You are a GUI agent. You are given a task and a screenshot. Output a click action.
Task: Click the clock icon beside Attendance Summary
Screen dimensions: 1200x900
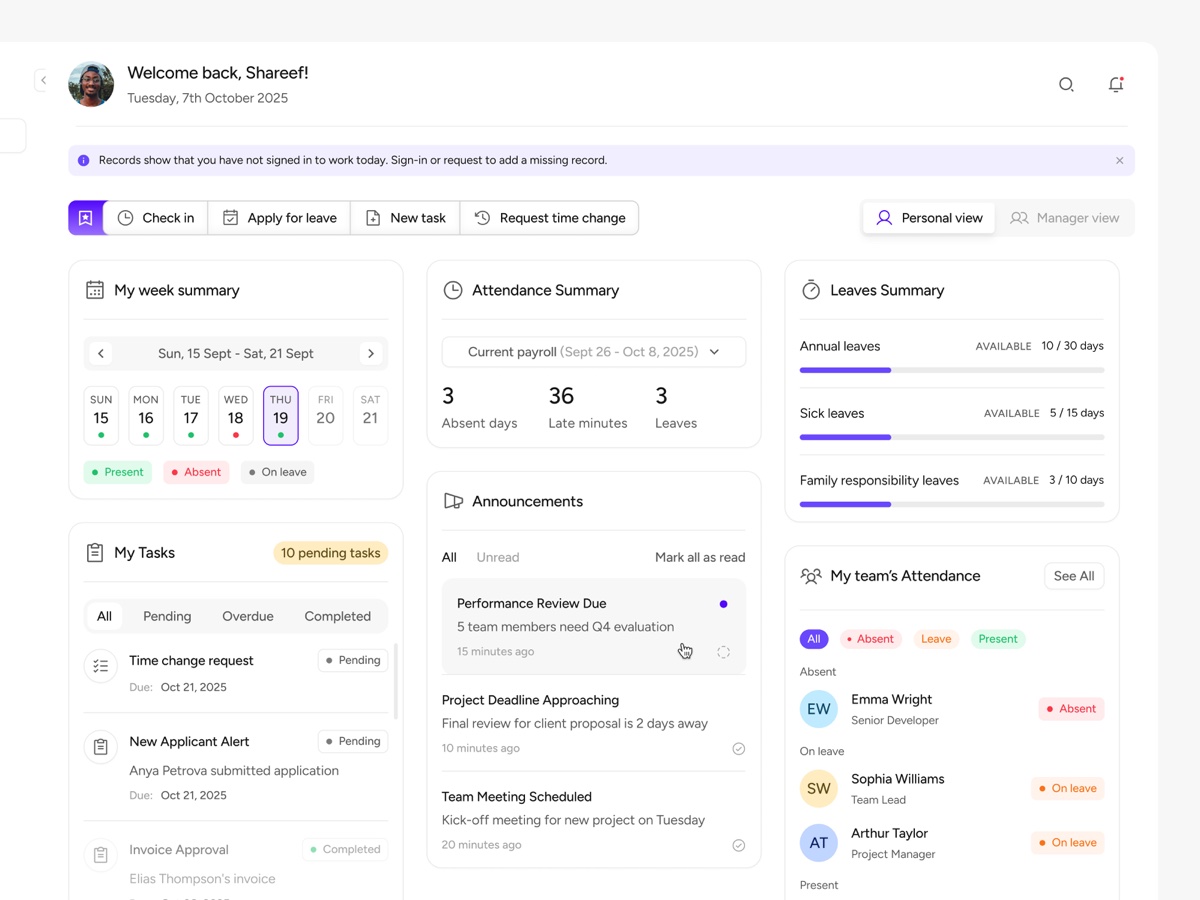click(x=453, y=290)
